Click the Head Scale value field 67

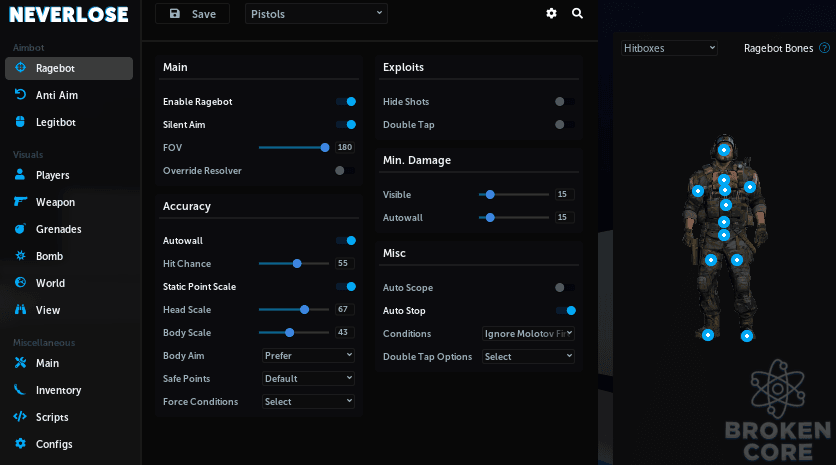point(345,309)
